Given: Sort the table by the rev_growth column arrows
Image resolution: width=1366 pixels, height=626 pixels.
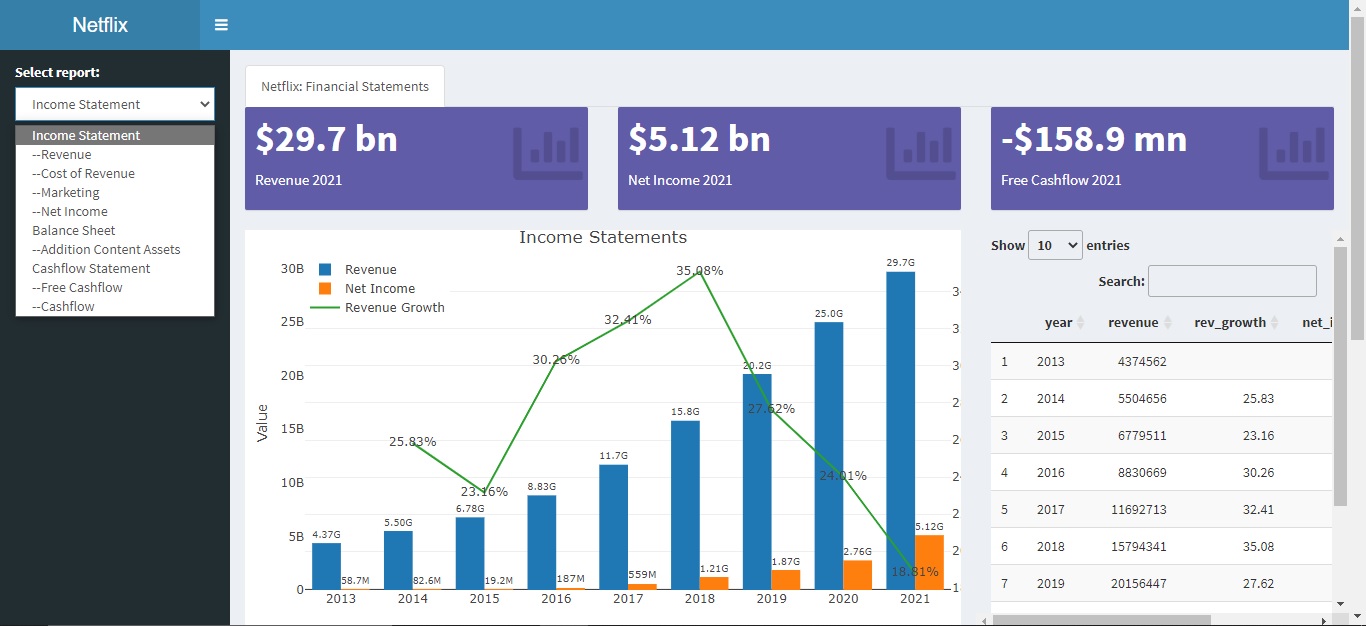Looking at the screenshot, I should coord(1273,322).
